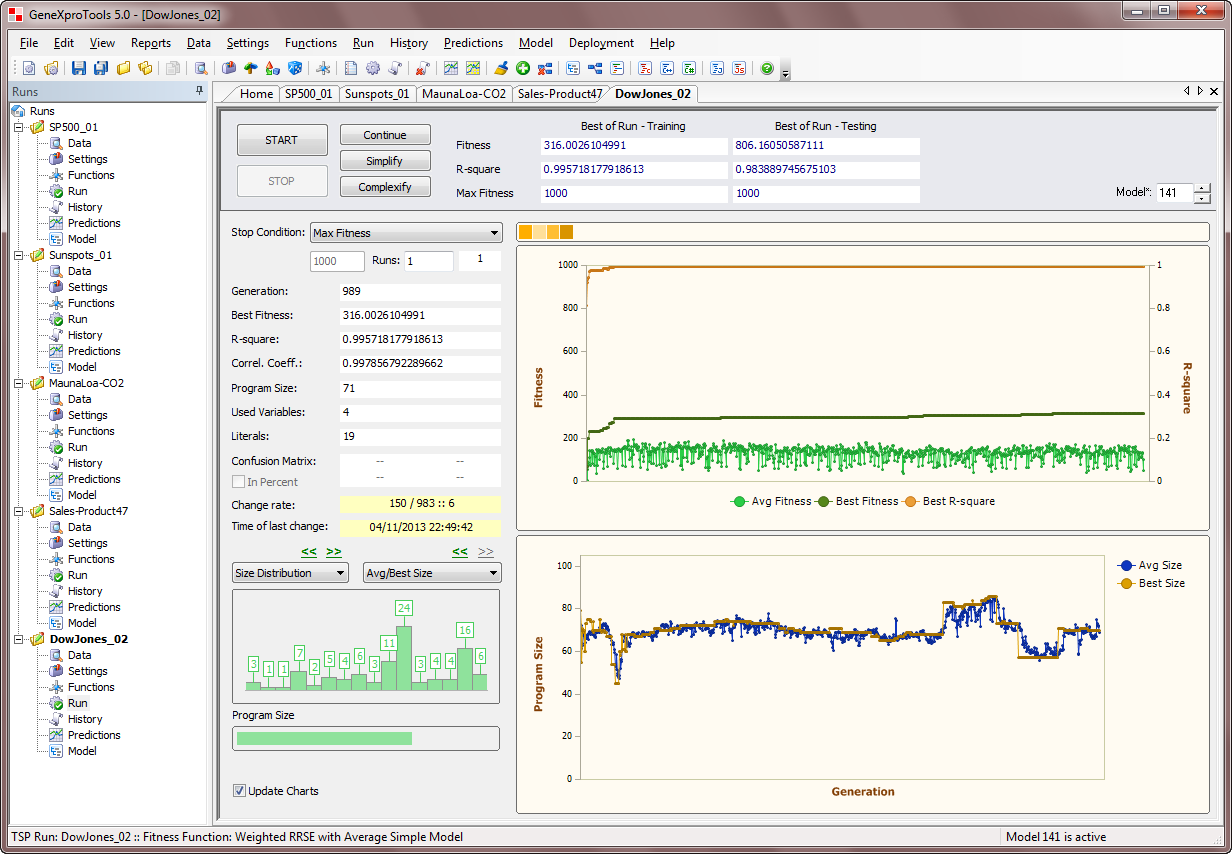Expand the Avg/Best Size dropdown
Viewport: 1232px width, 854px height.
point(432,573)
